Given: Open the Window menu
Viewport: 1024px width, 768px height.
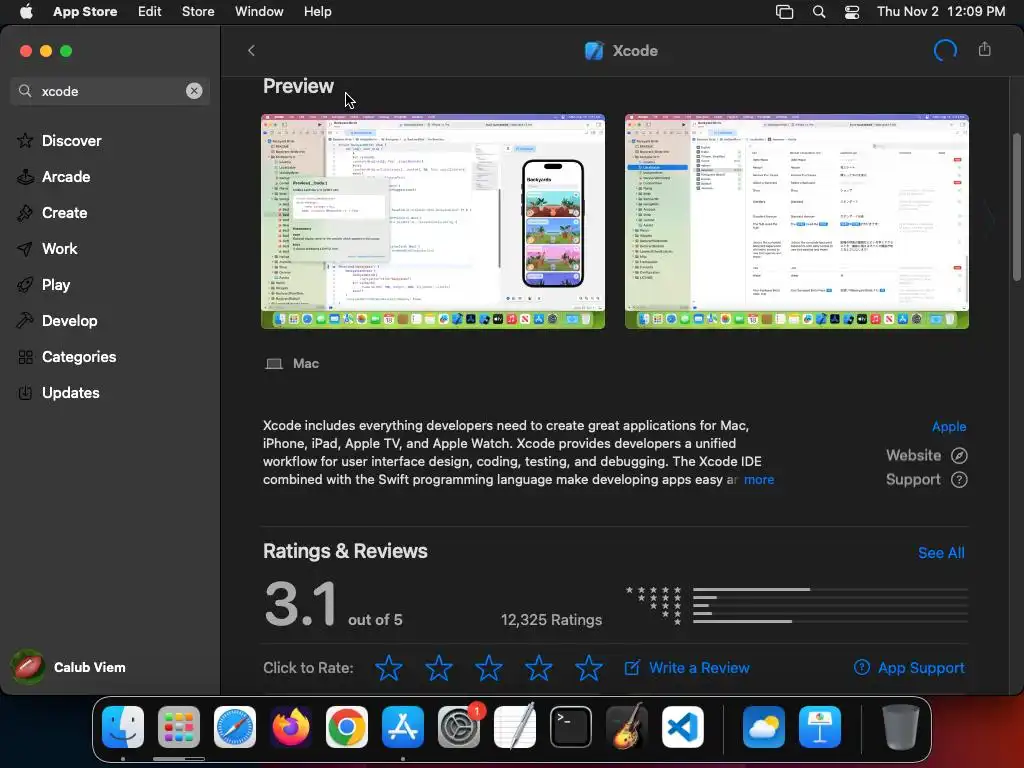Looking at the screenshot, I should pos(259,11).
